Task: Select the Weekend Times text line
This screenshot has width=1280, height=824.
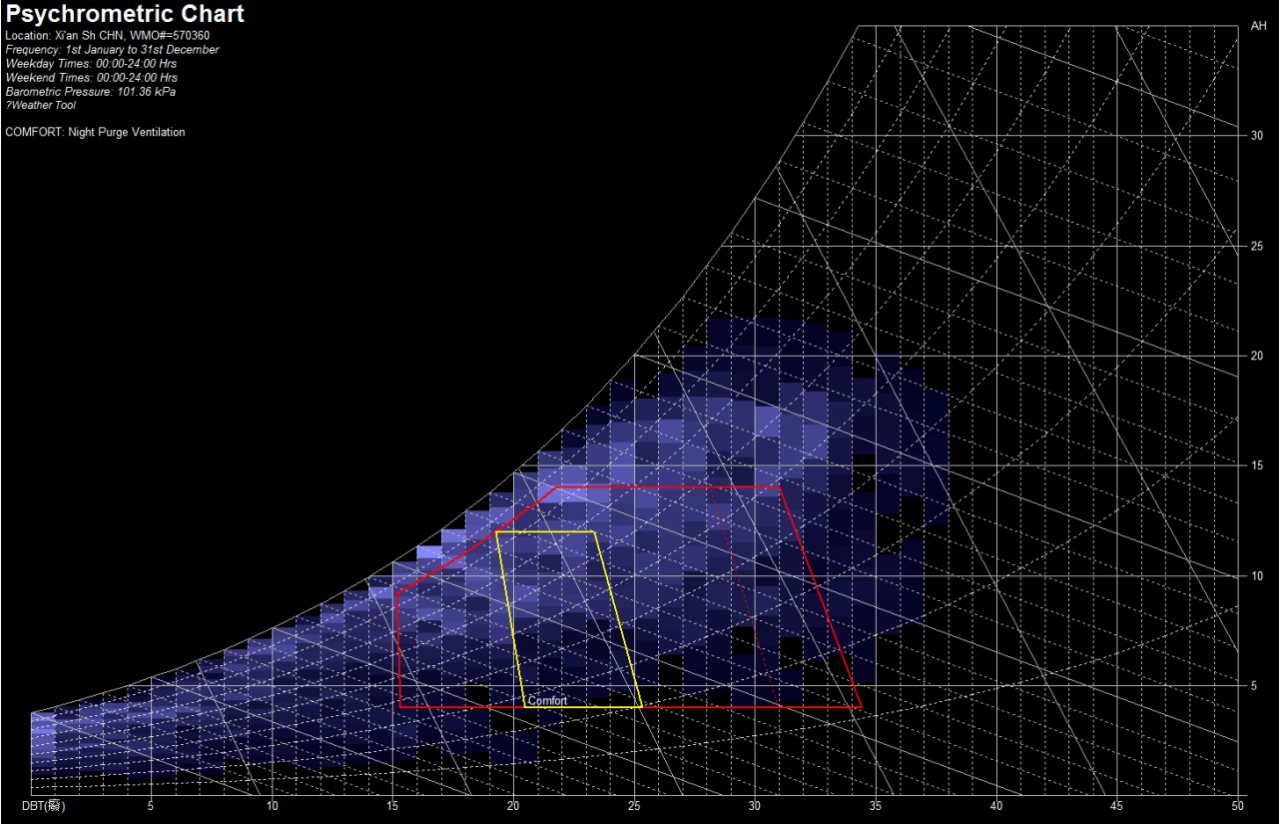Action: tap(91, 78)
